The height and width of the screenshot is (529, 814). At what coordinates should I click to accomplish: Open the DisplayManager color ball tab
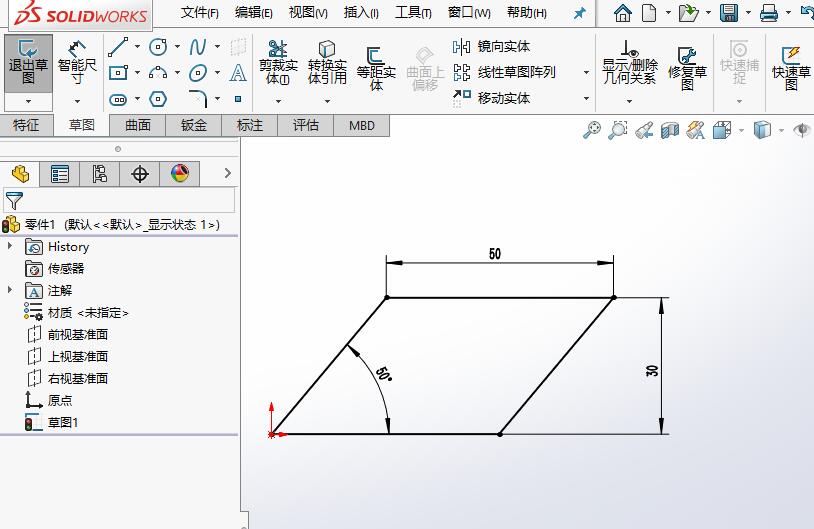pos(180,174)
